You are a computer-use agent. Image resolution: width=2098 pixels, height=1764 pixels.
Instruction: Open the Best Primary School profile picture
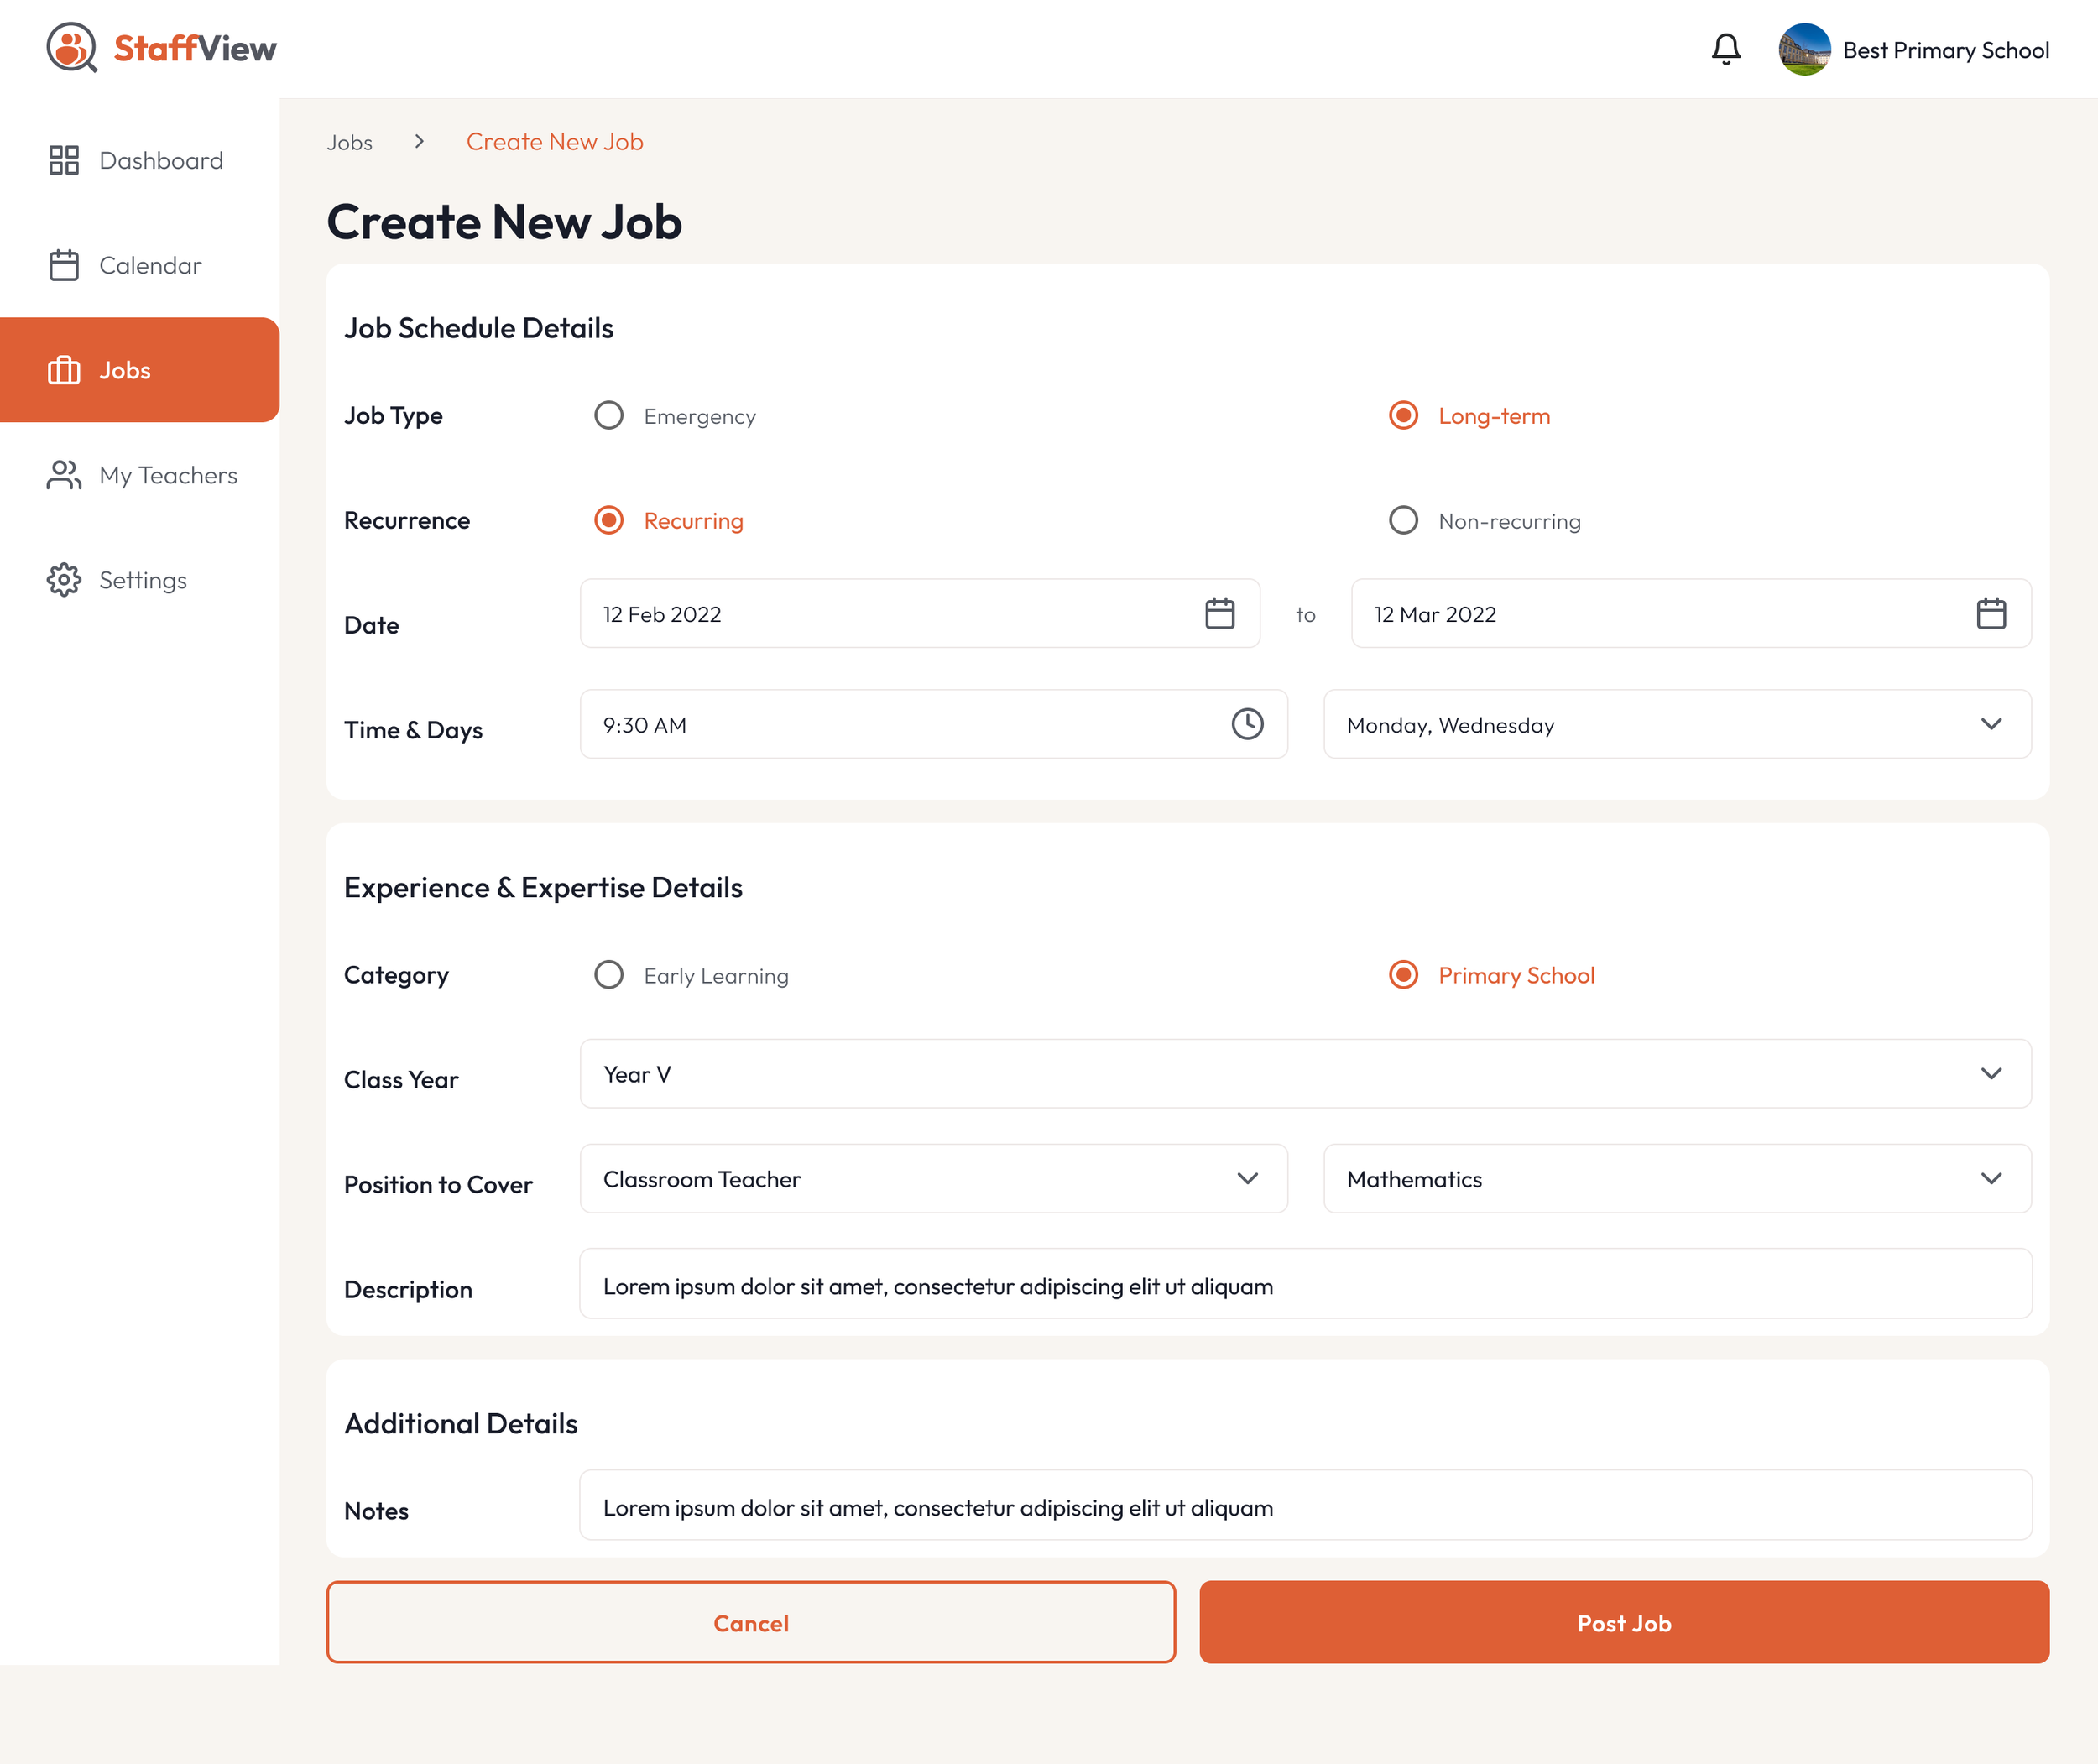1805,48
